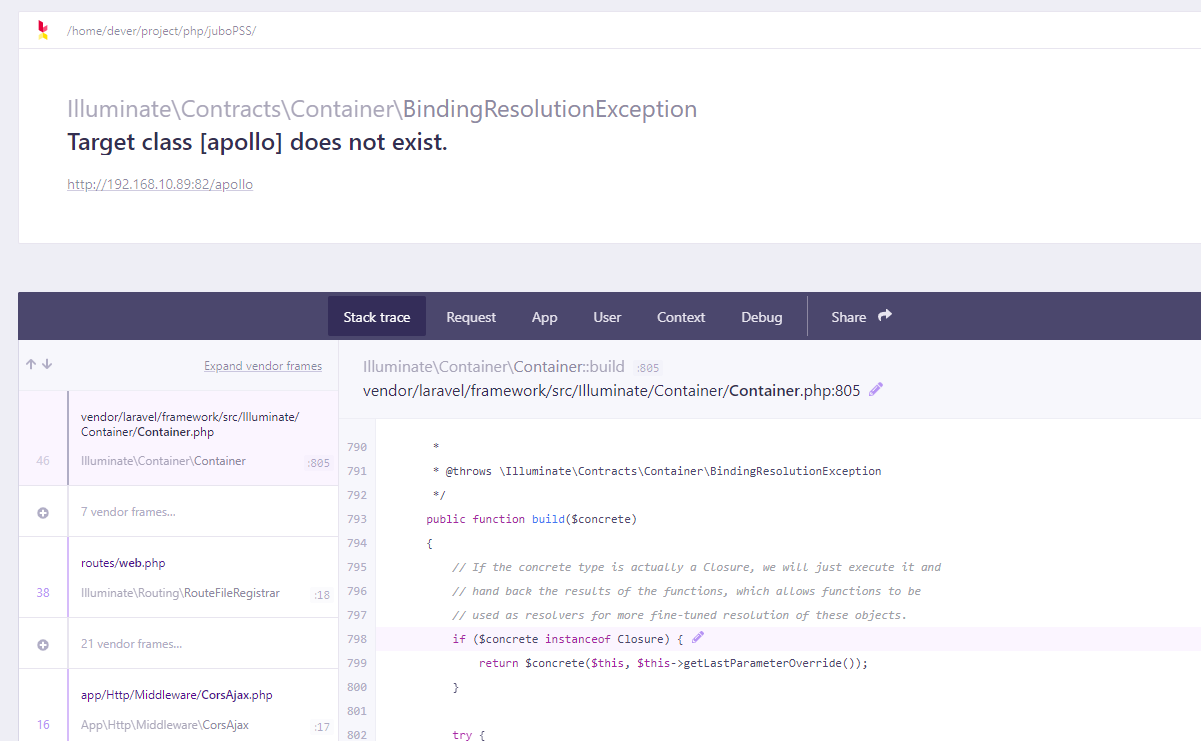Image resolution: width=1201 pixels, height=741 pixels.
Task: Open Container.php via the pencil edit icon
Action: point(875,389)
